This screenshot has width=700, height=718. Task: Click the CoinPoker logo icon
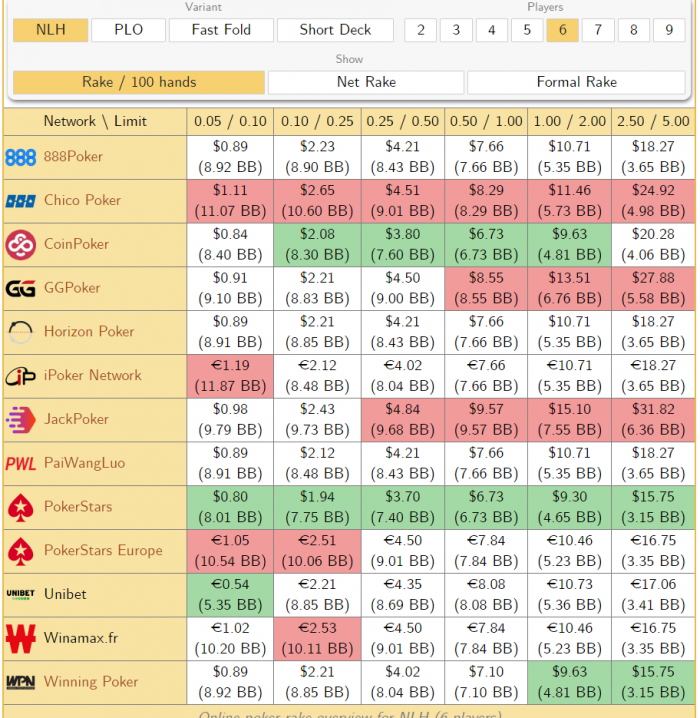click(21, 245)
